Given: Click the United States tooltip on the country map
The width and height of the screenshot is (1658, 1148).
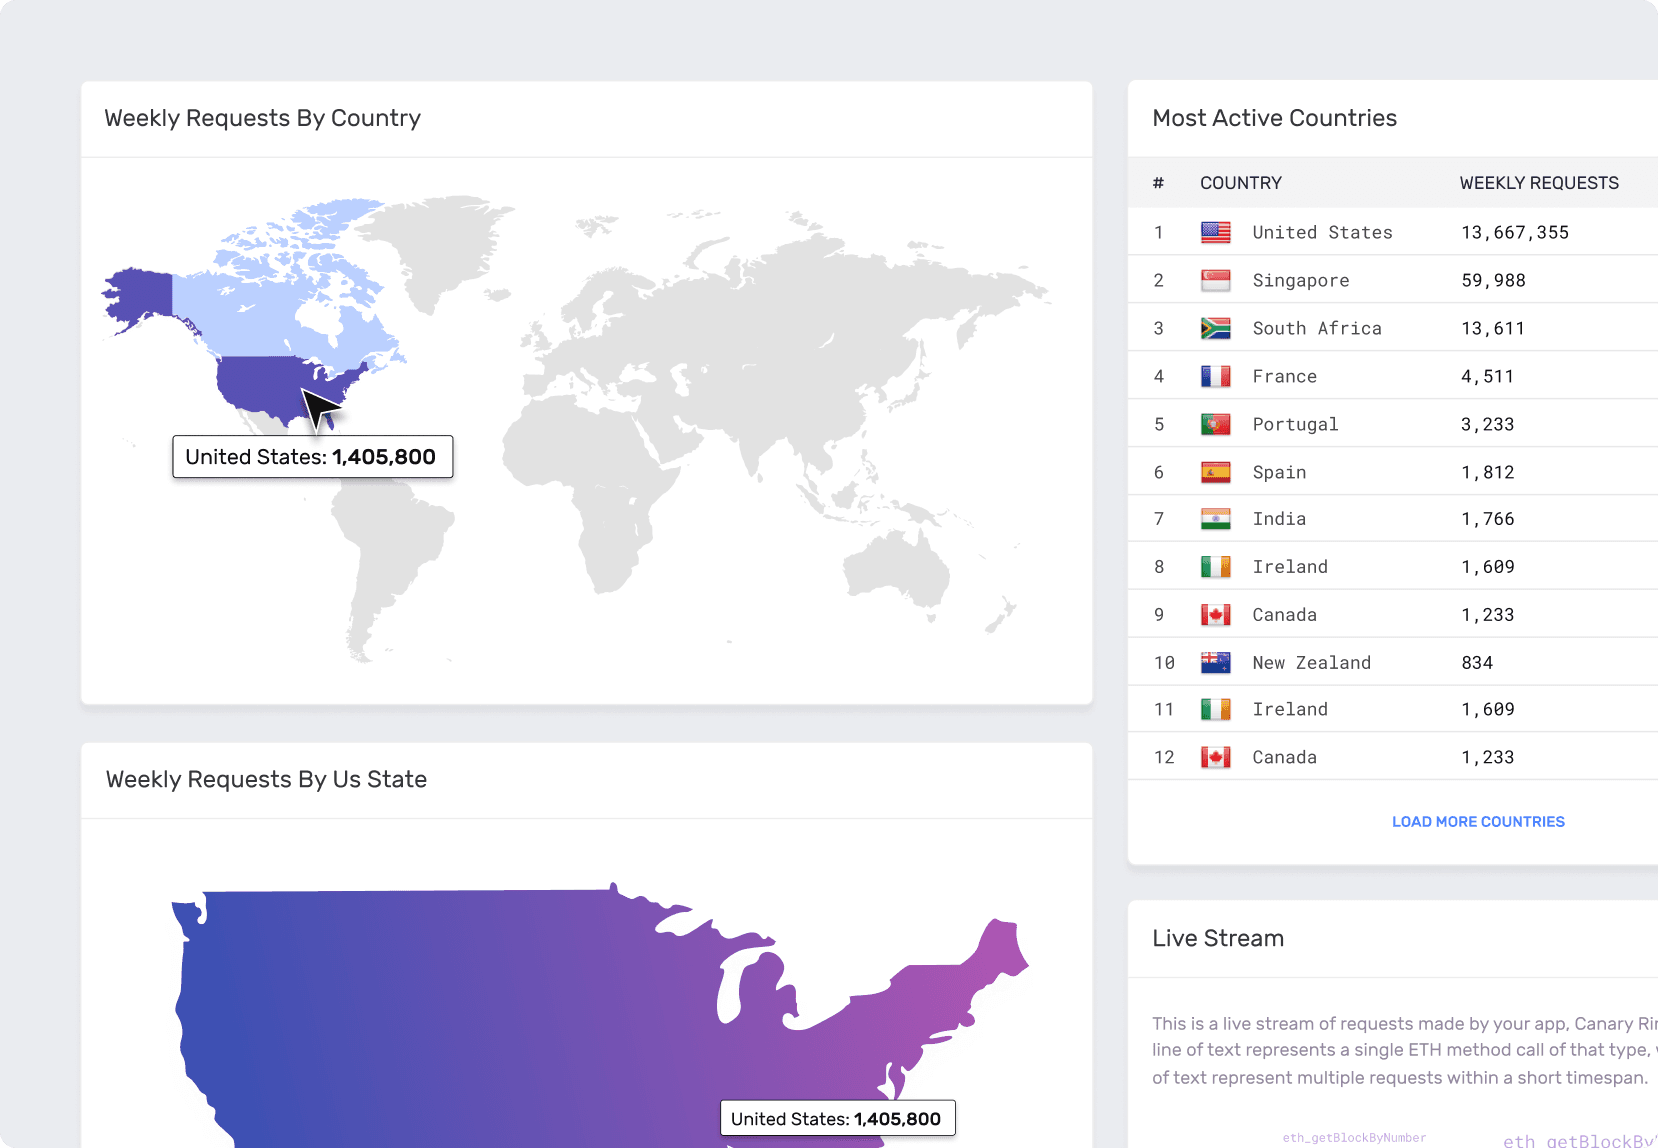Looking at the screenshot, I should click(x=312, y=457).
